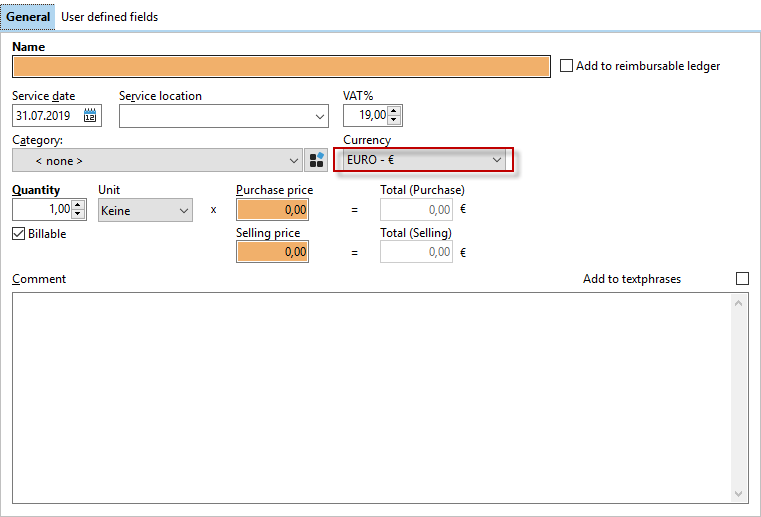Tick the Add to textphrases checkbox
Image resolution: width=761 pixels, height=517 pixels.
pos(742,279)
